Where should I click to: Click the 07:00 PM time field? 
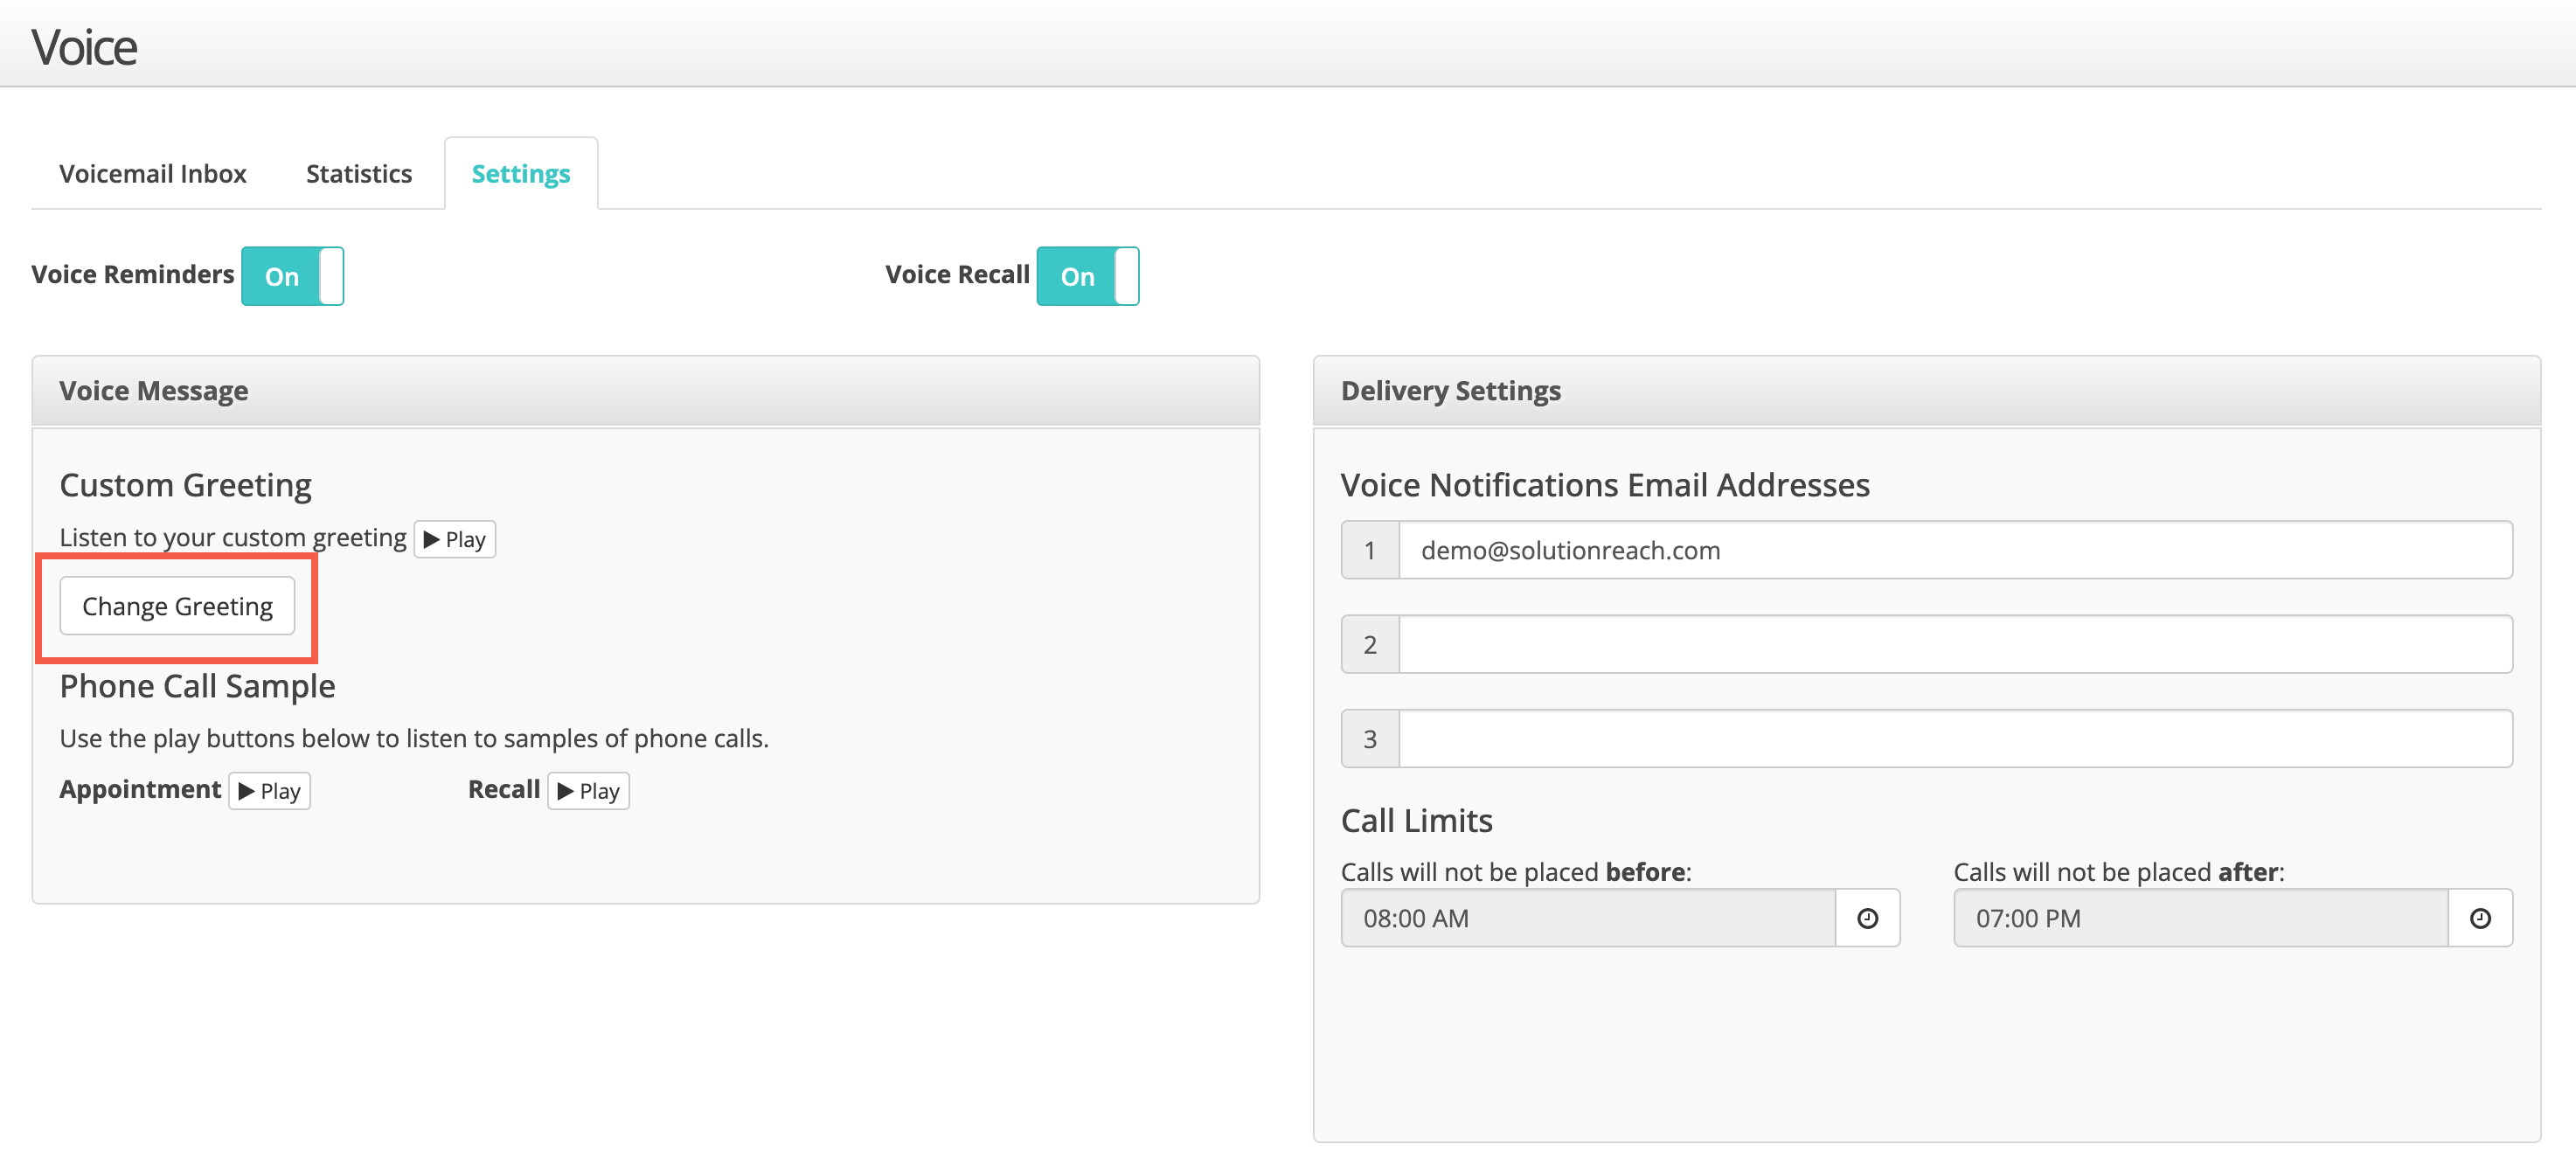(x=2201, y=918)
